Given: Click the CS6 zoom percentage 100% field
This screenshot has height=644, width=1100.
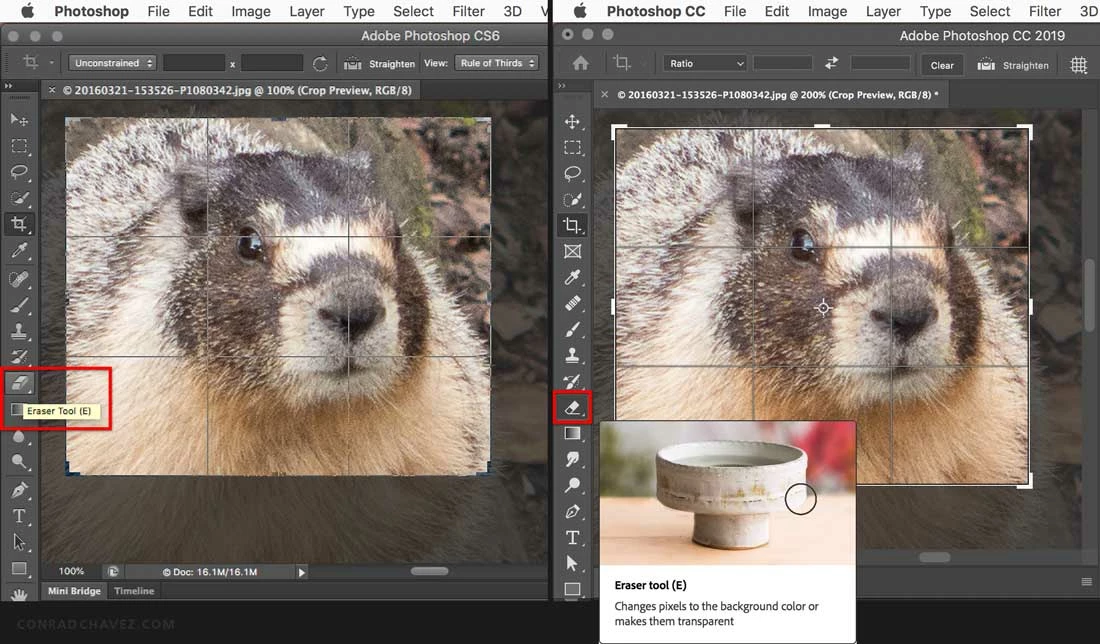Looking at the screenshot, I should (71, 572).
